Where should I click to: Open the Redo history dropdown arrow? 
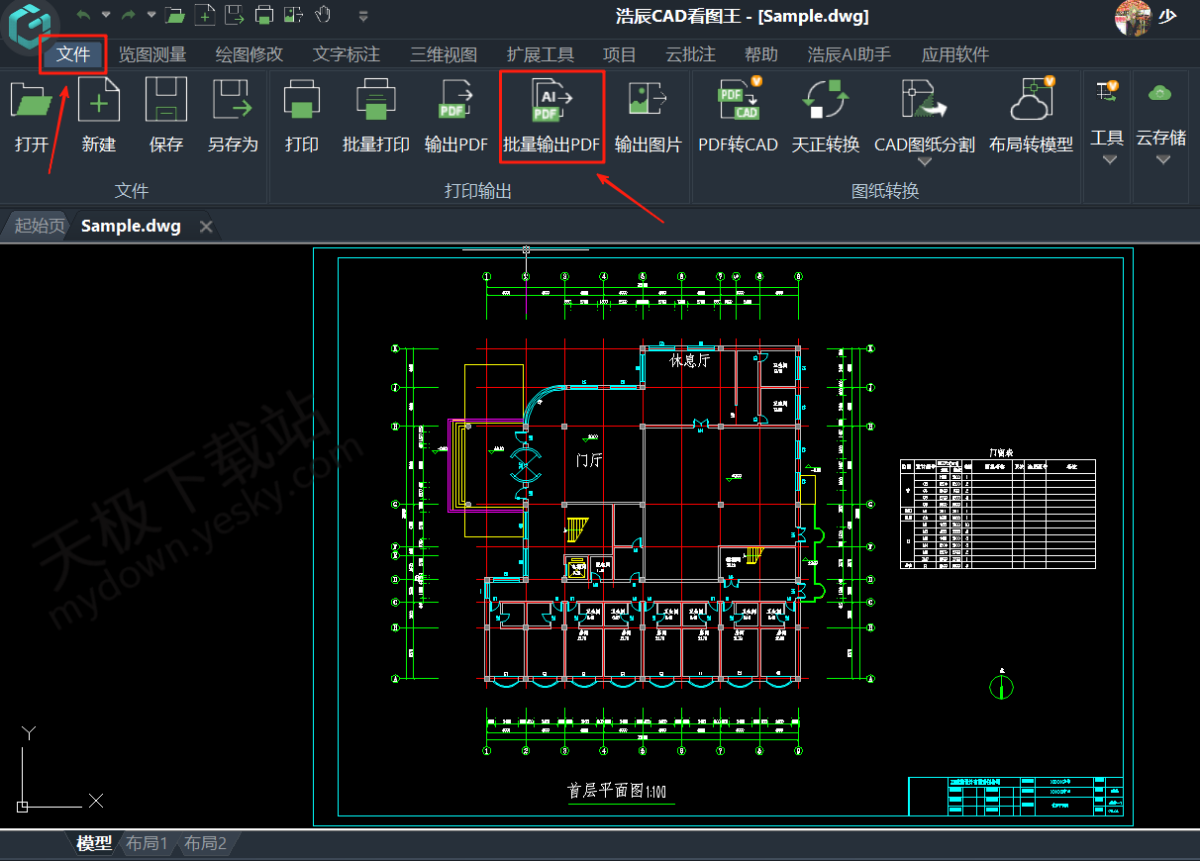coord(151,16)
